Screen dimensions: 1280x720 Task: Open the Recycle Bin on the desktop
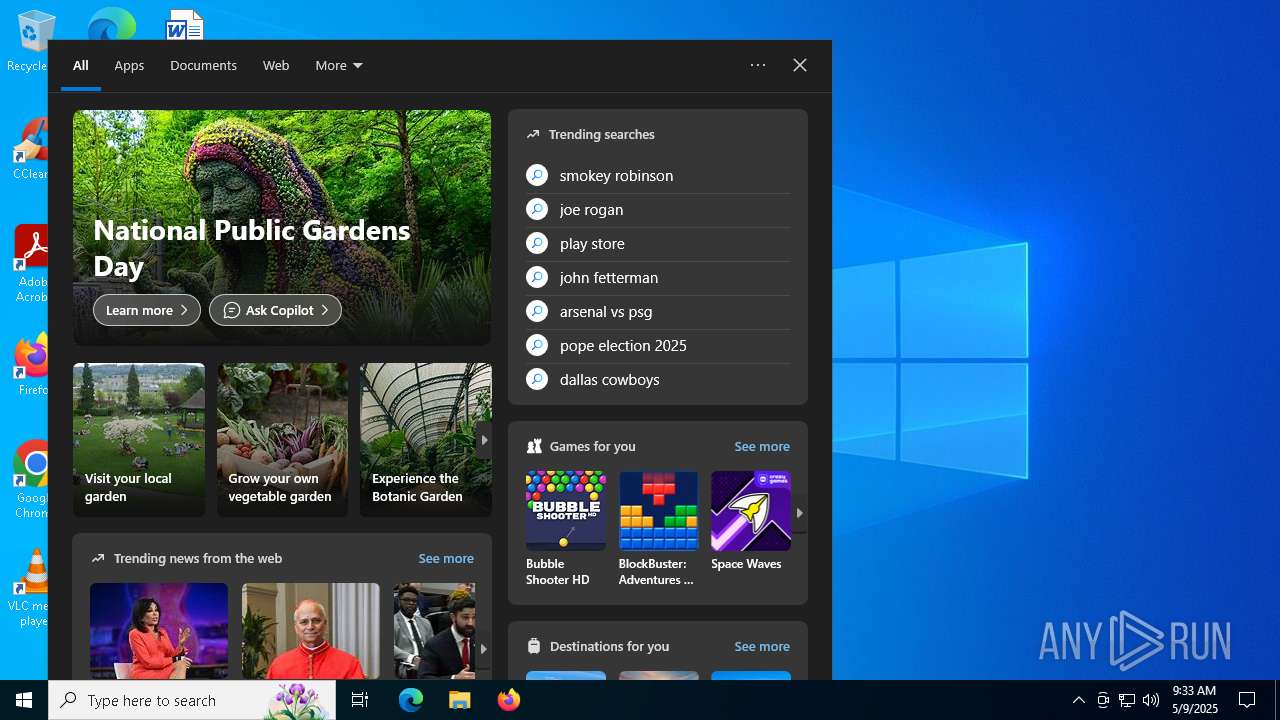coord(32,42)
